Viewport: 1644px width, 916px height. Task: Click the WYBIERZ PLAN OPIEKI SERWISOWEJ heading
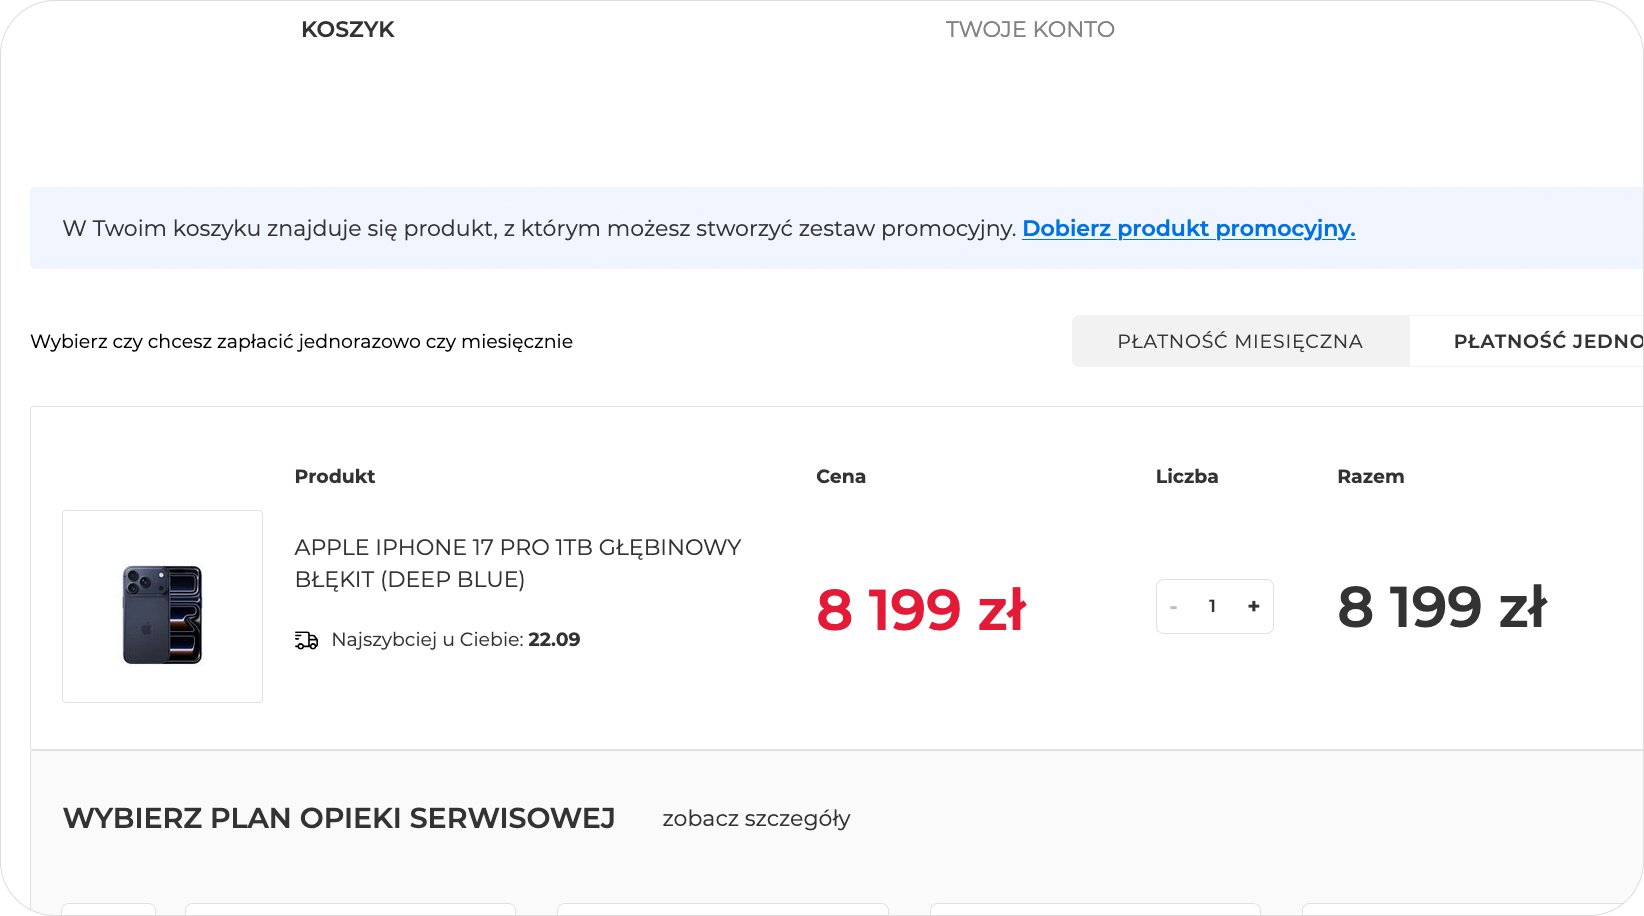tap(339, 819)
